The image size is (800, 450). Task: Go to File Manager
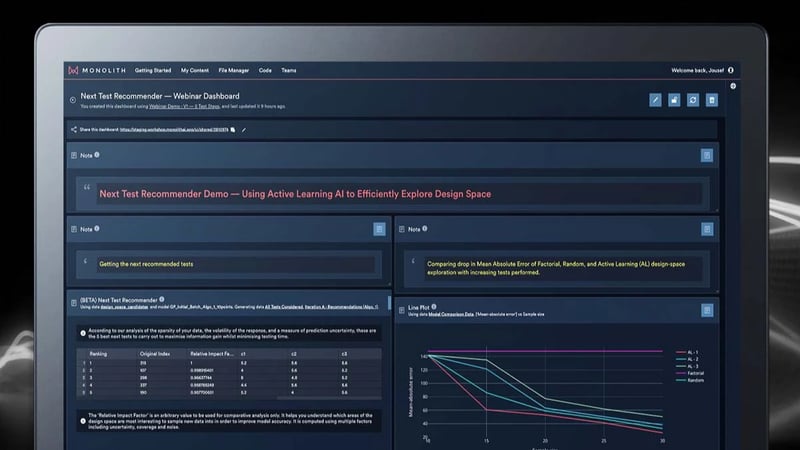point(233,70)
